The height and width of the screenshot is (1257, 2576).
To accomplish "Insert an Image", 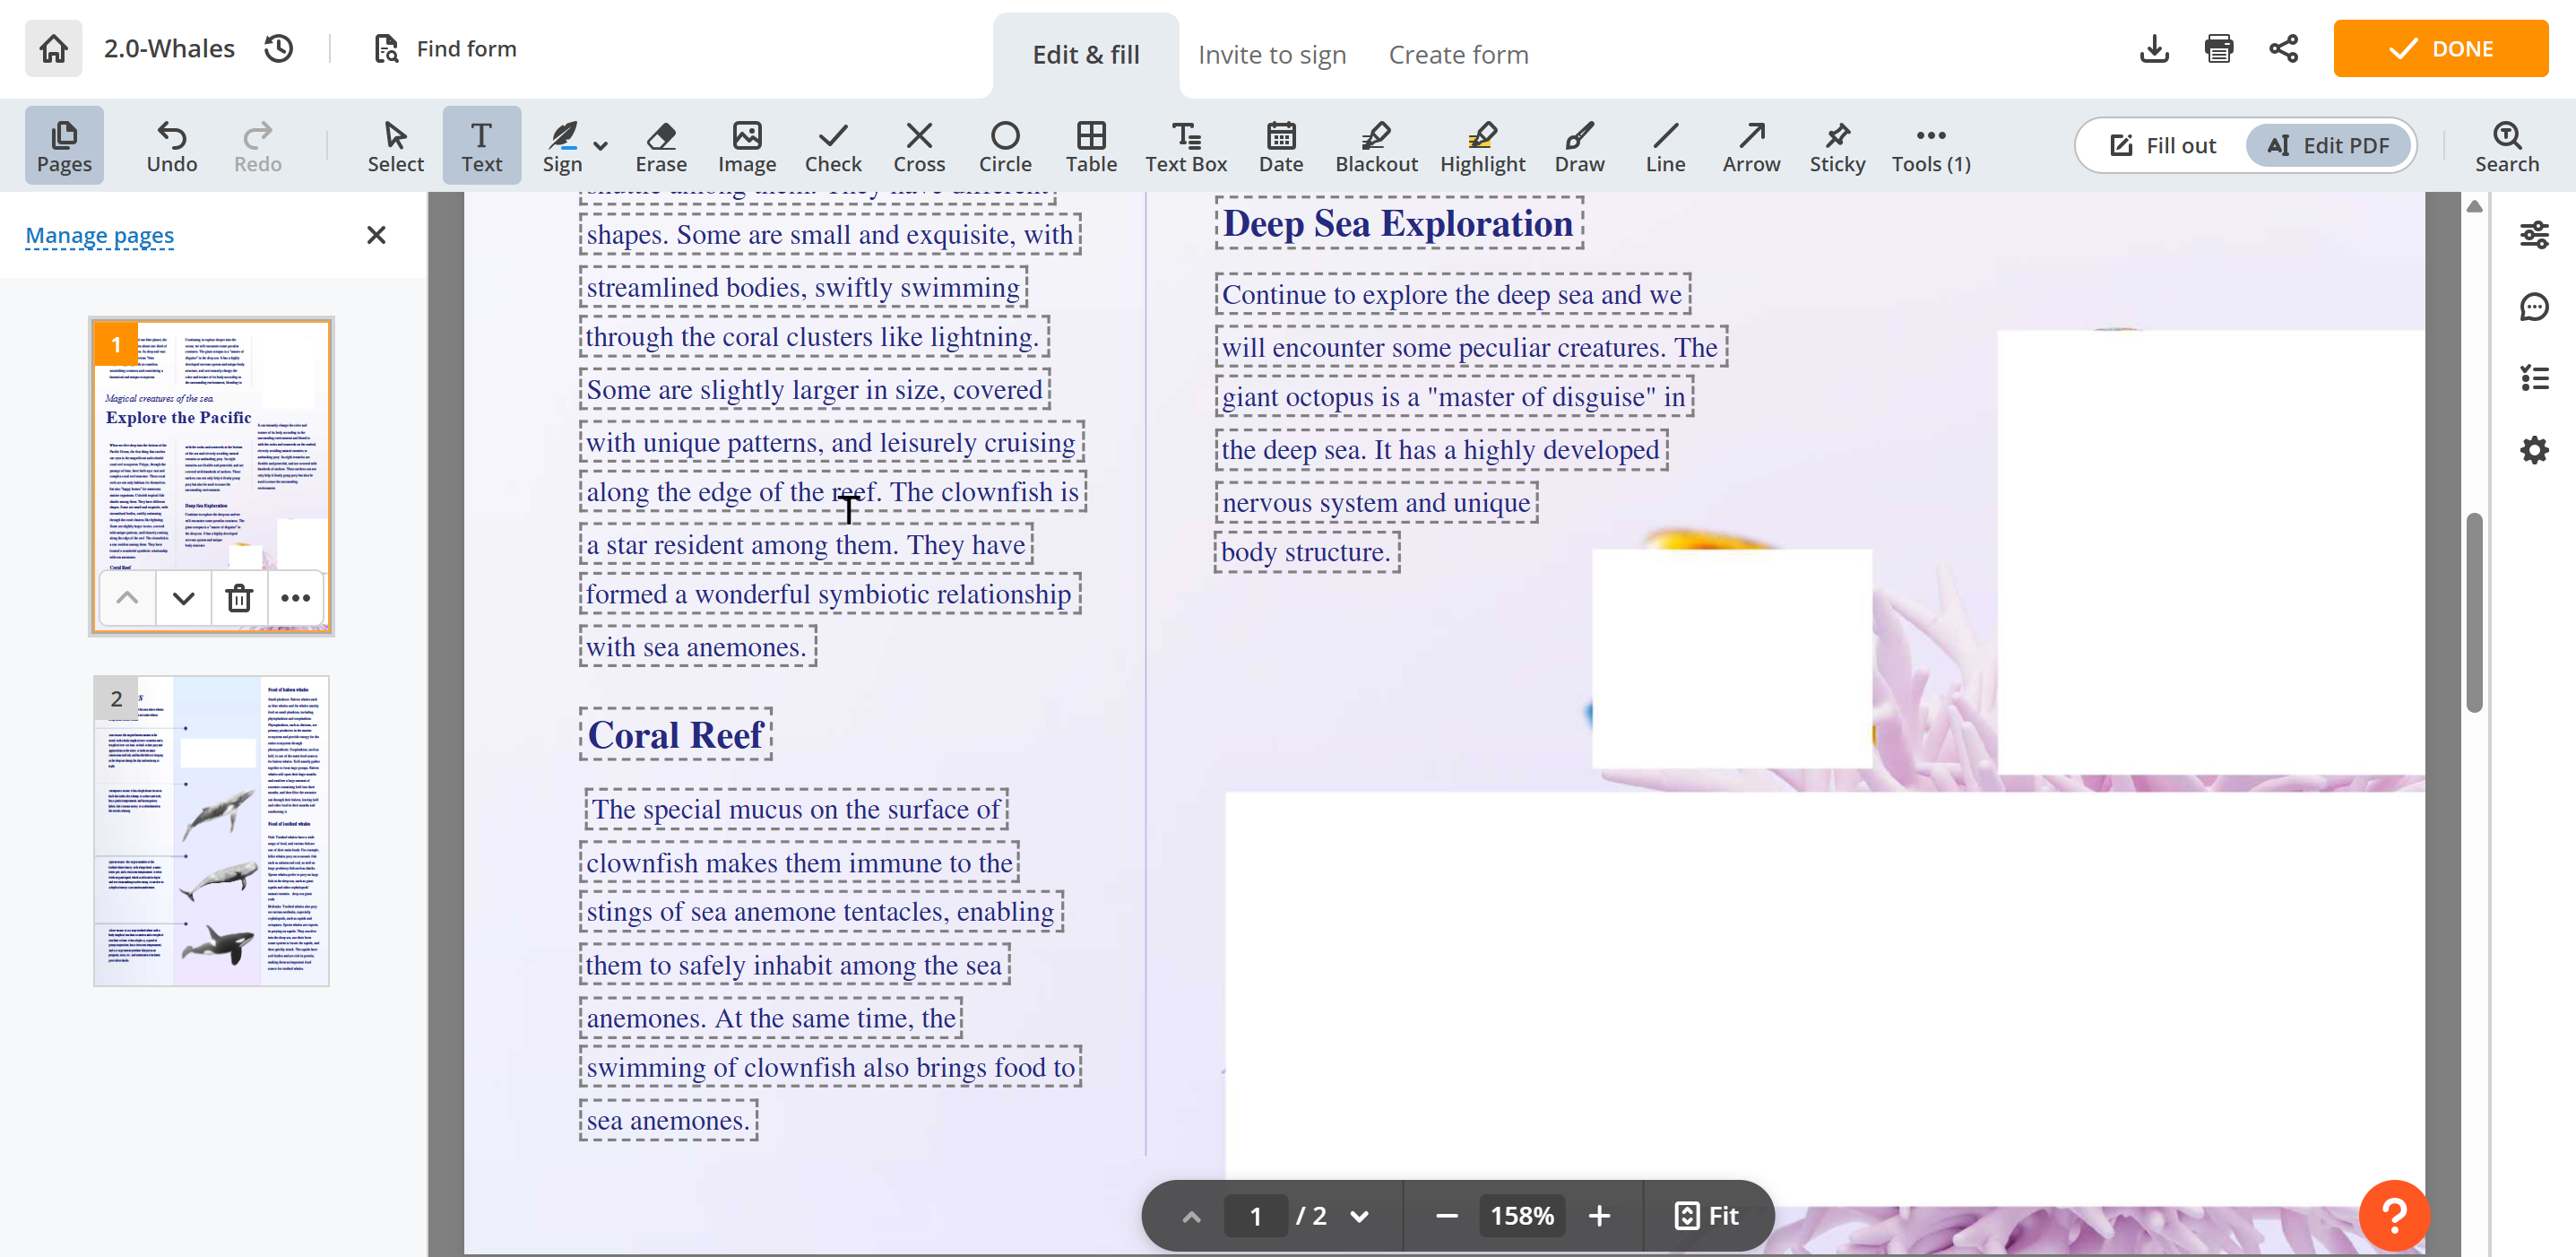I will pos(747,145).
